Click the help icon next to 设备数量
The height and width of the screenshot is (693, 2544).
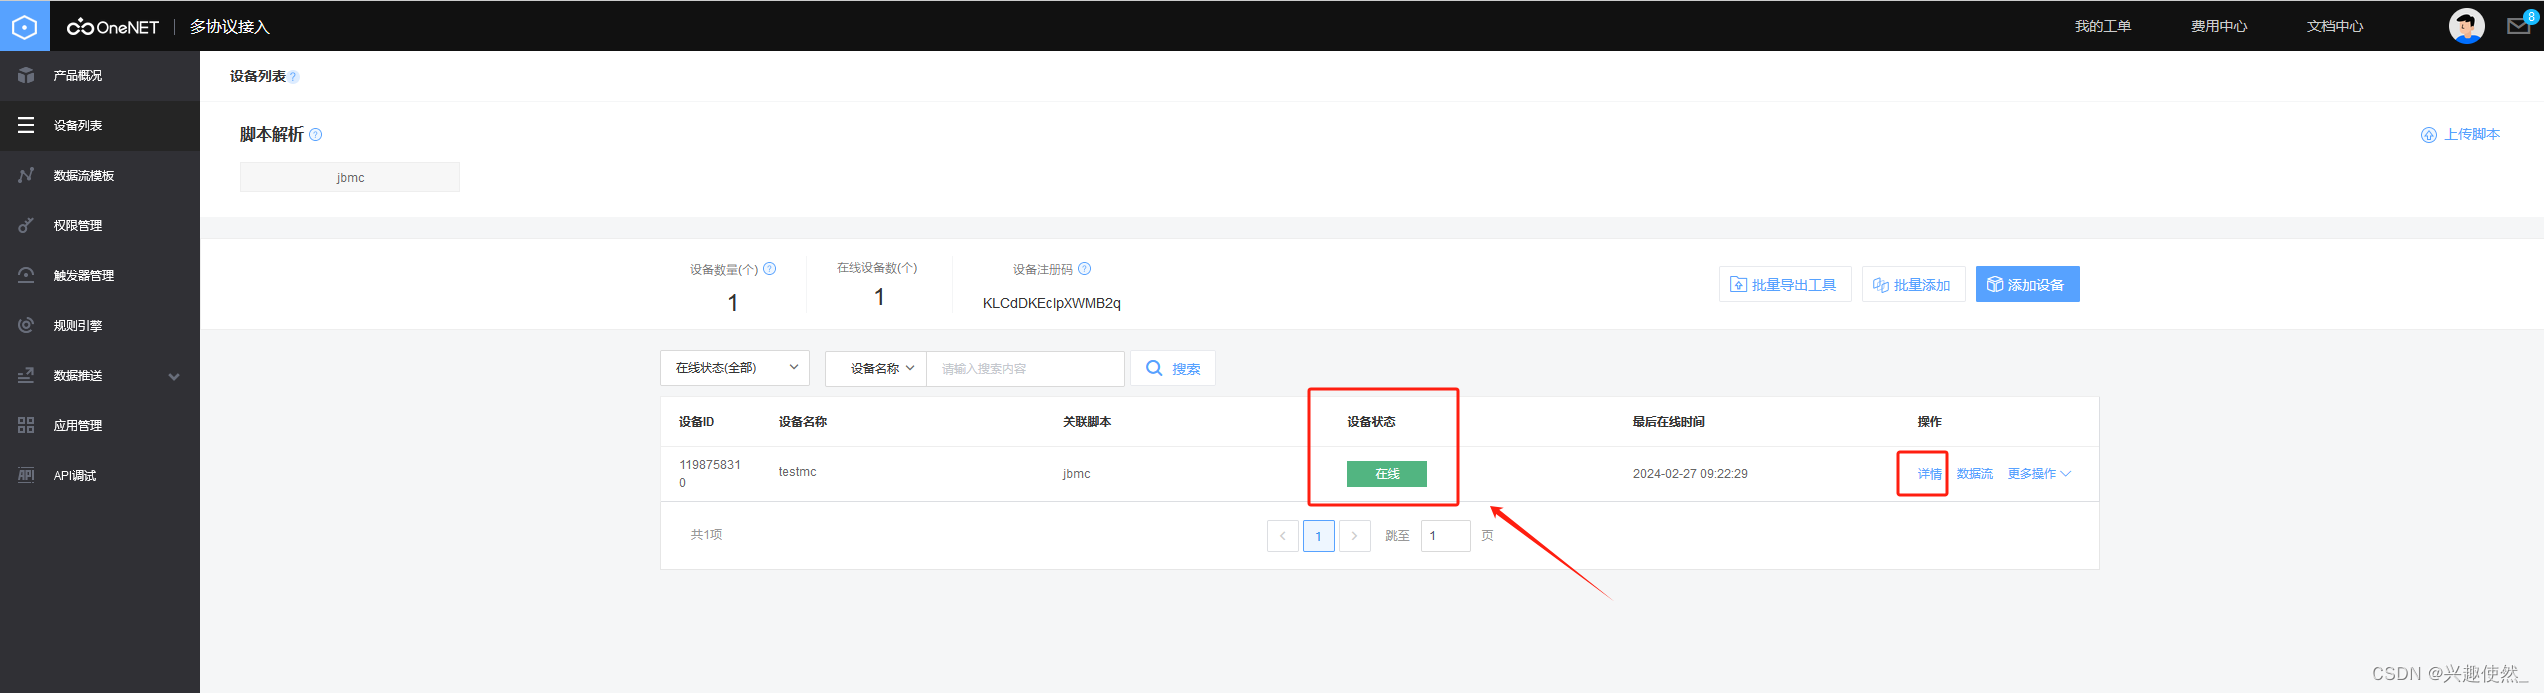pyautogui.click(x=770, y=269)
